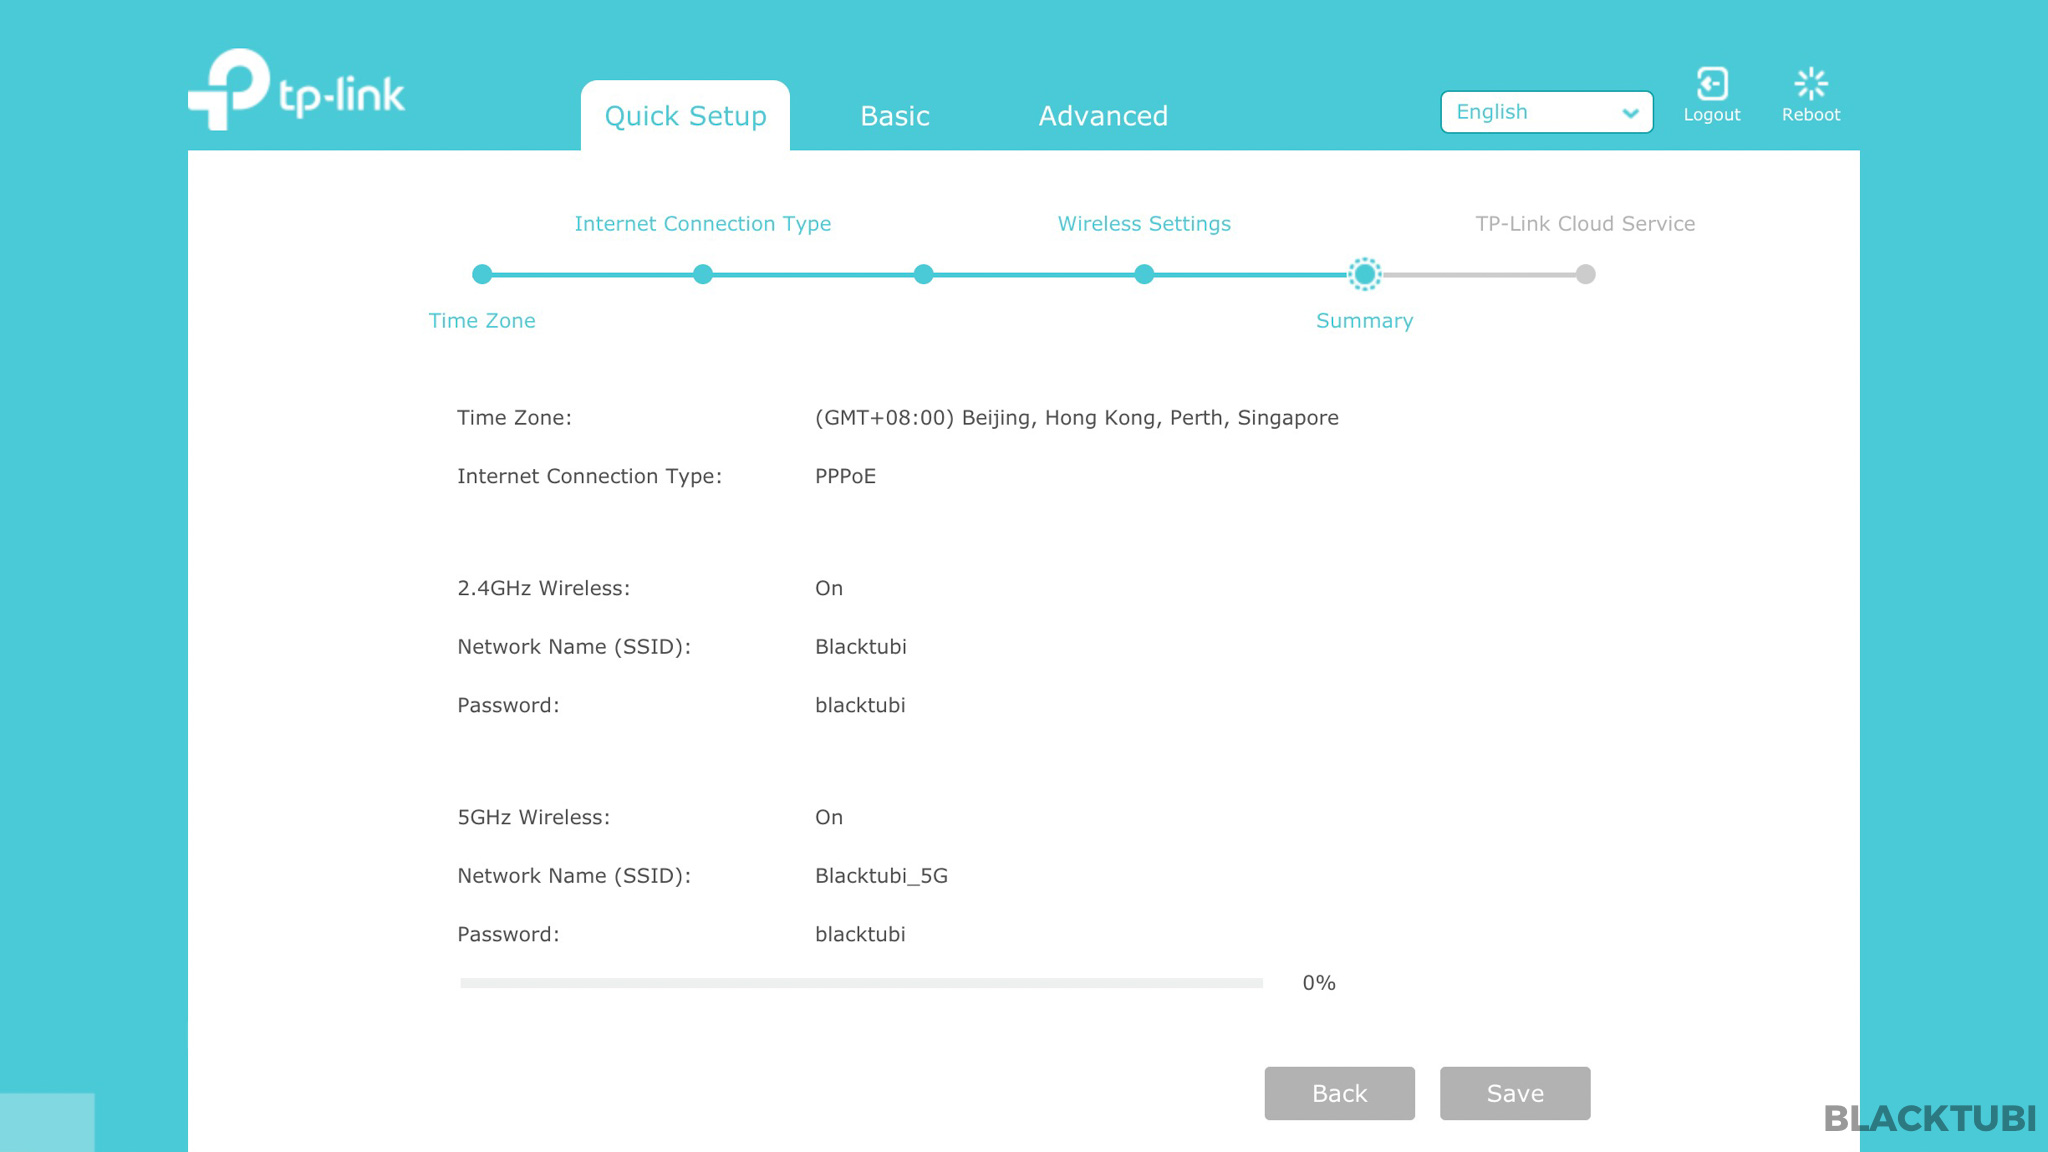The image size is (2048, 1152).
Task: Click the Reboot icon
Action: tap(1810, 85)
